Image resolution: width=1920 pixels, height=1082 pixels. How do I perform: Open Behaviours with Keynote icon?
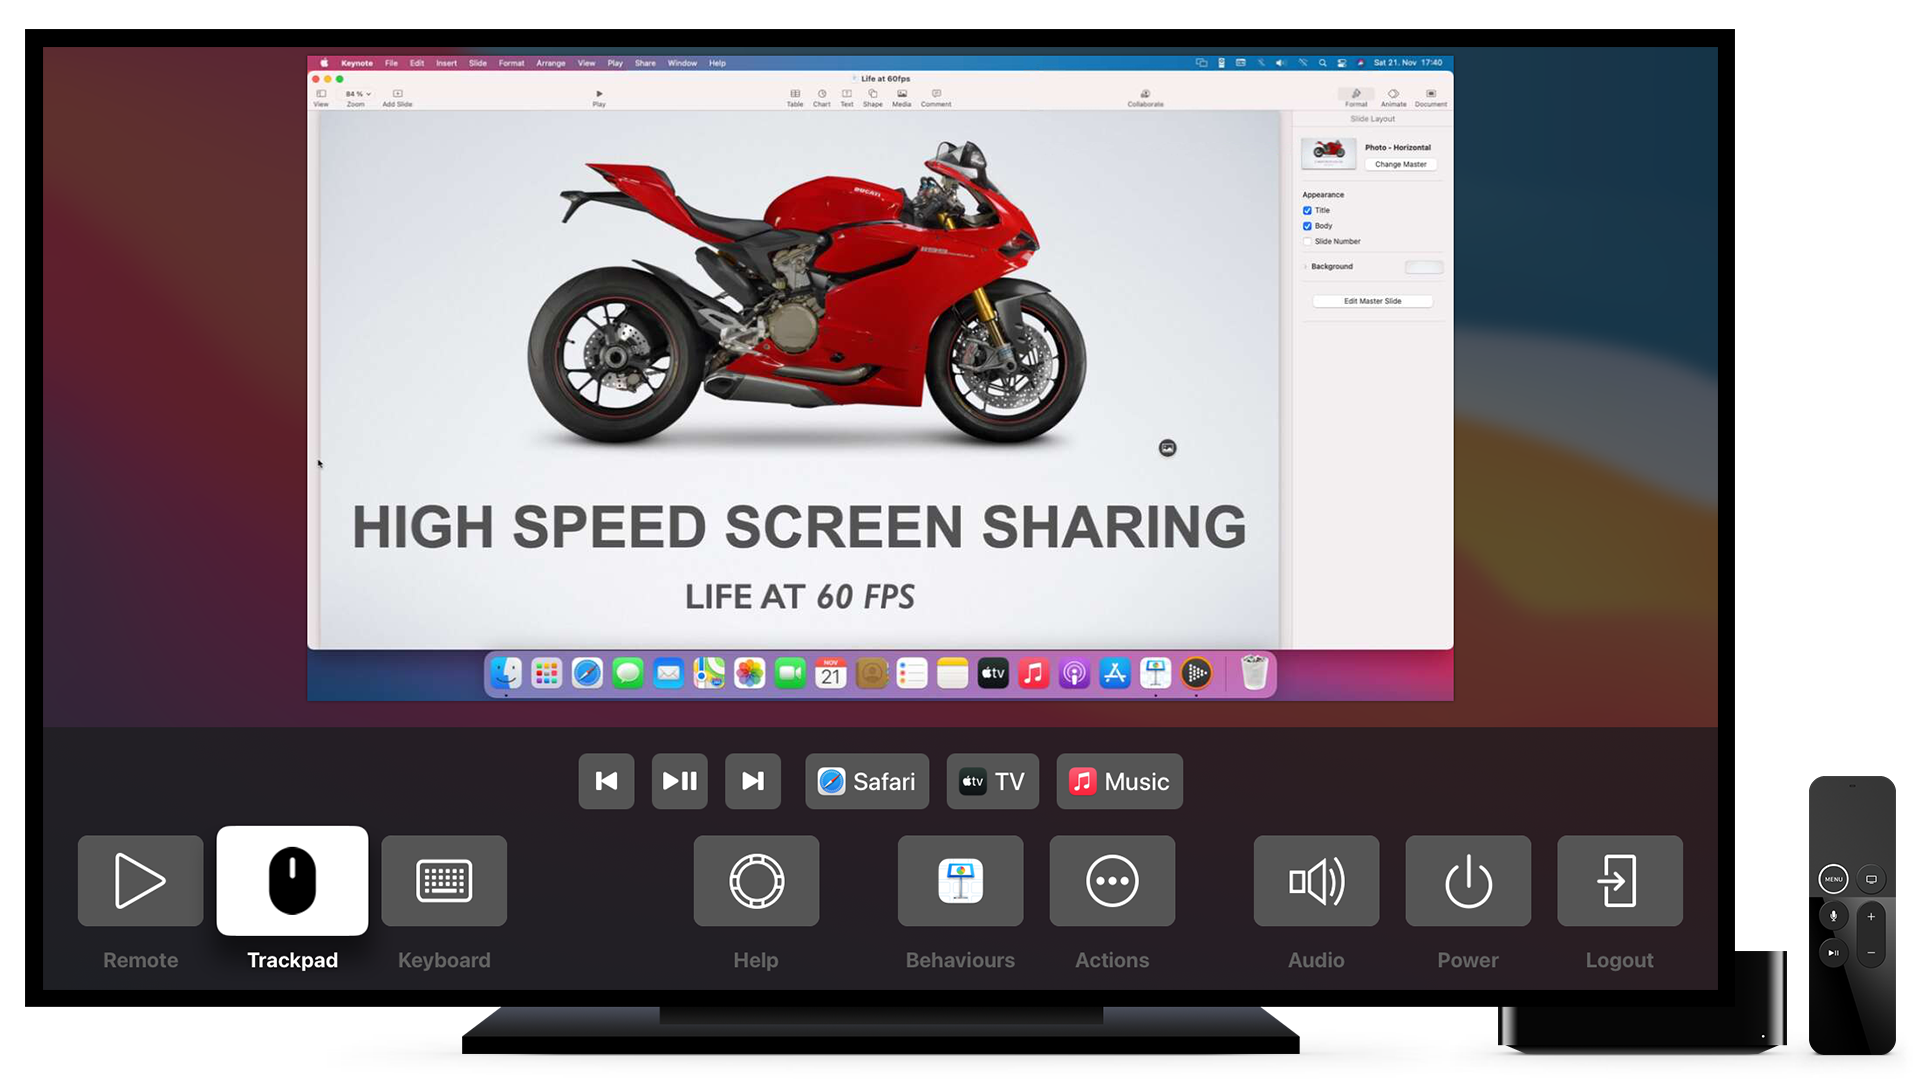tap(960, 881)
